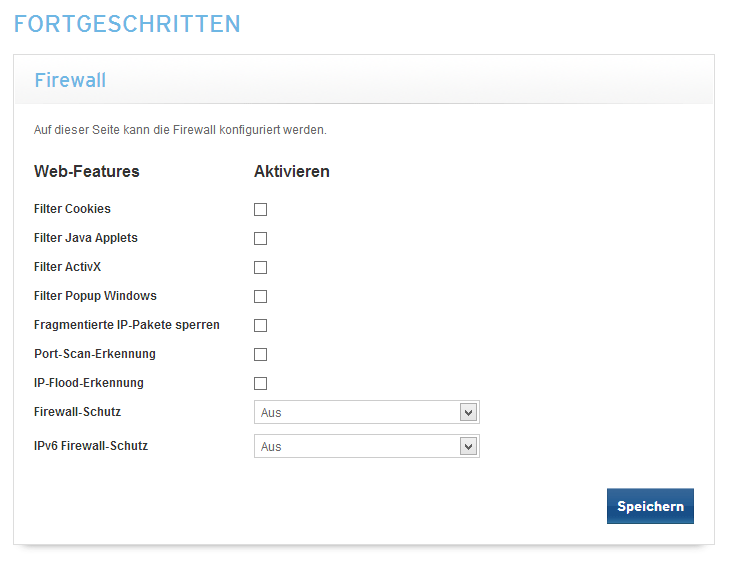The height and width of the screenshot is (579, 750).
Task: Click the firewall description text
Action: click(x=180, y=130)
